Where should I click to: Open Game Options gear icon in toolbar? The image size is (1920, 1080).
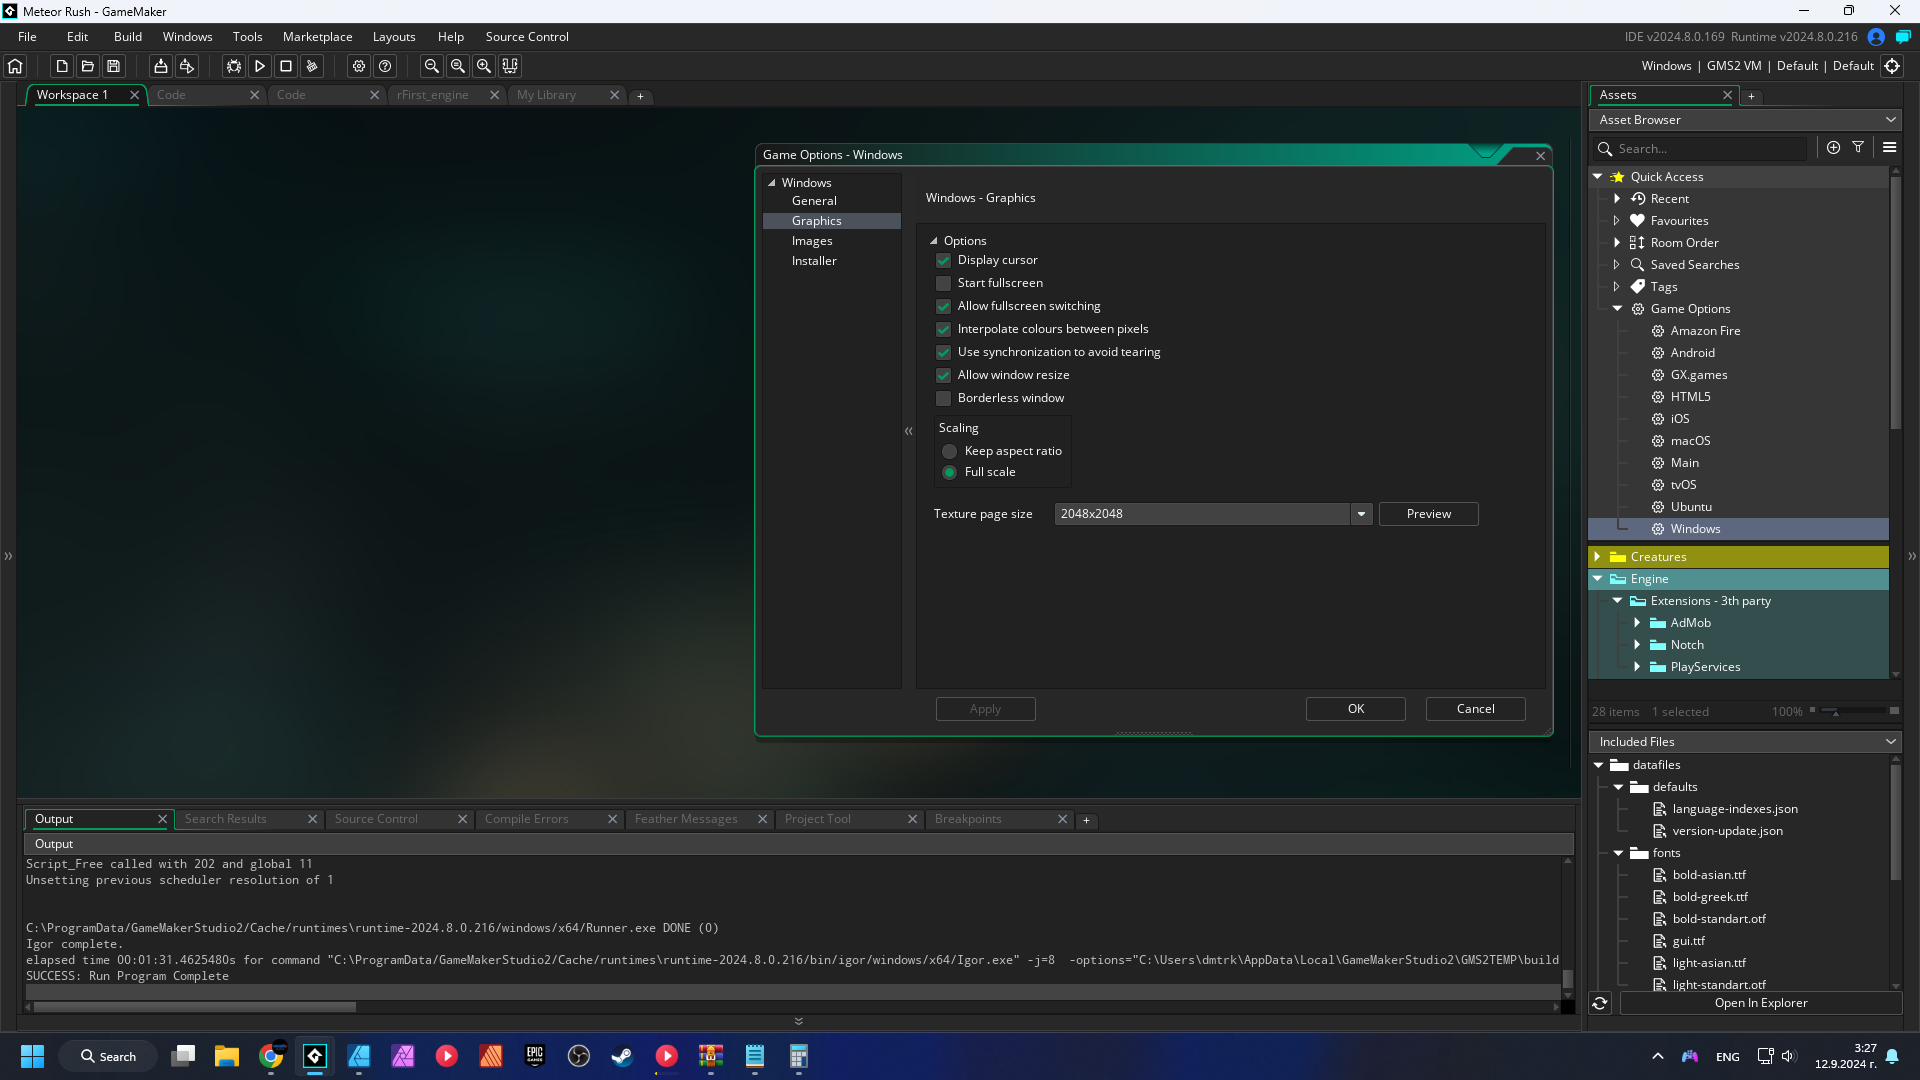click(359, 66)
